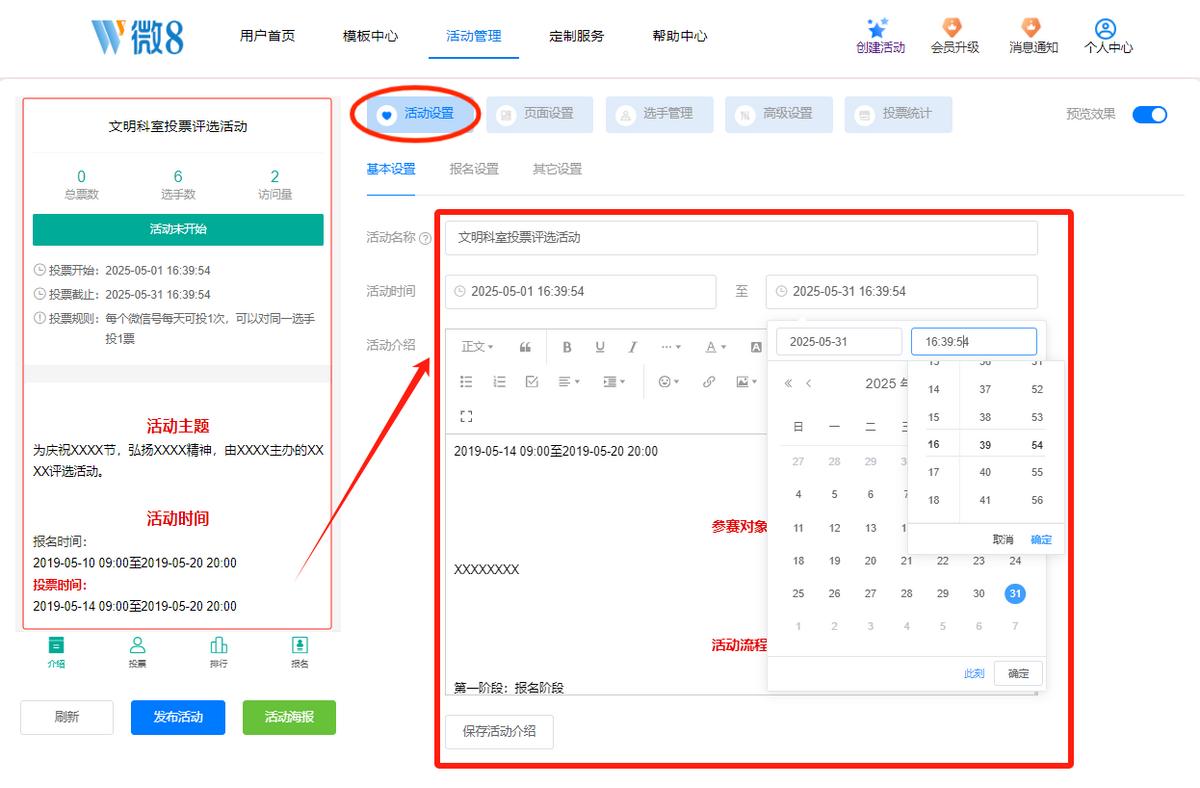Go to previous year in calendar

coord(788,383)
